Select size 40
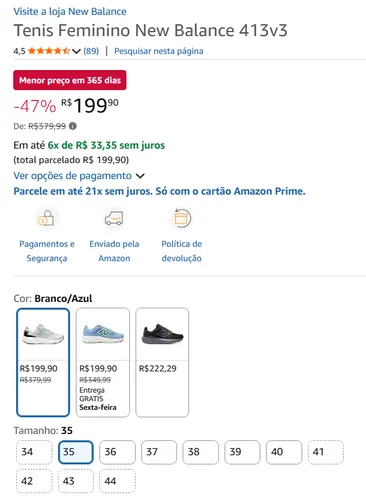The width and height of the screenshot is (366, 500). [x=284, y=452]
